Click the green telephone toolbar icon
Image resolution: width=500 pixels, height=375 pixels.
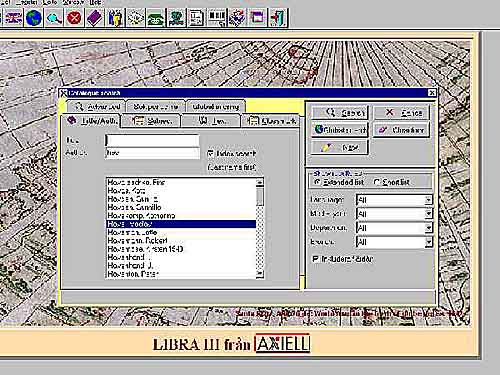(156, 17)
